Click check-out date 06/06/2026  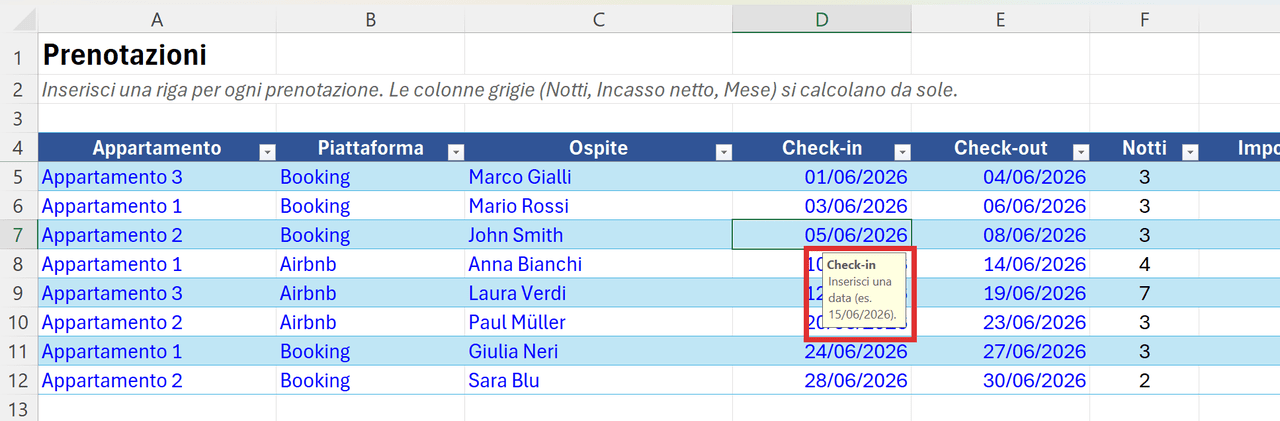[1000, 206]
